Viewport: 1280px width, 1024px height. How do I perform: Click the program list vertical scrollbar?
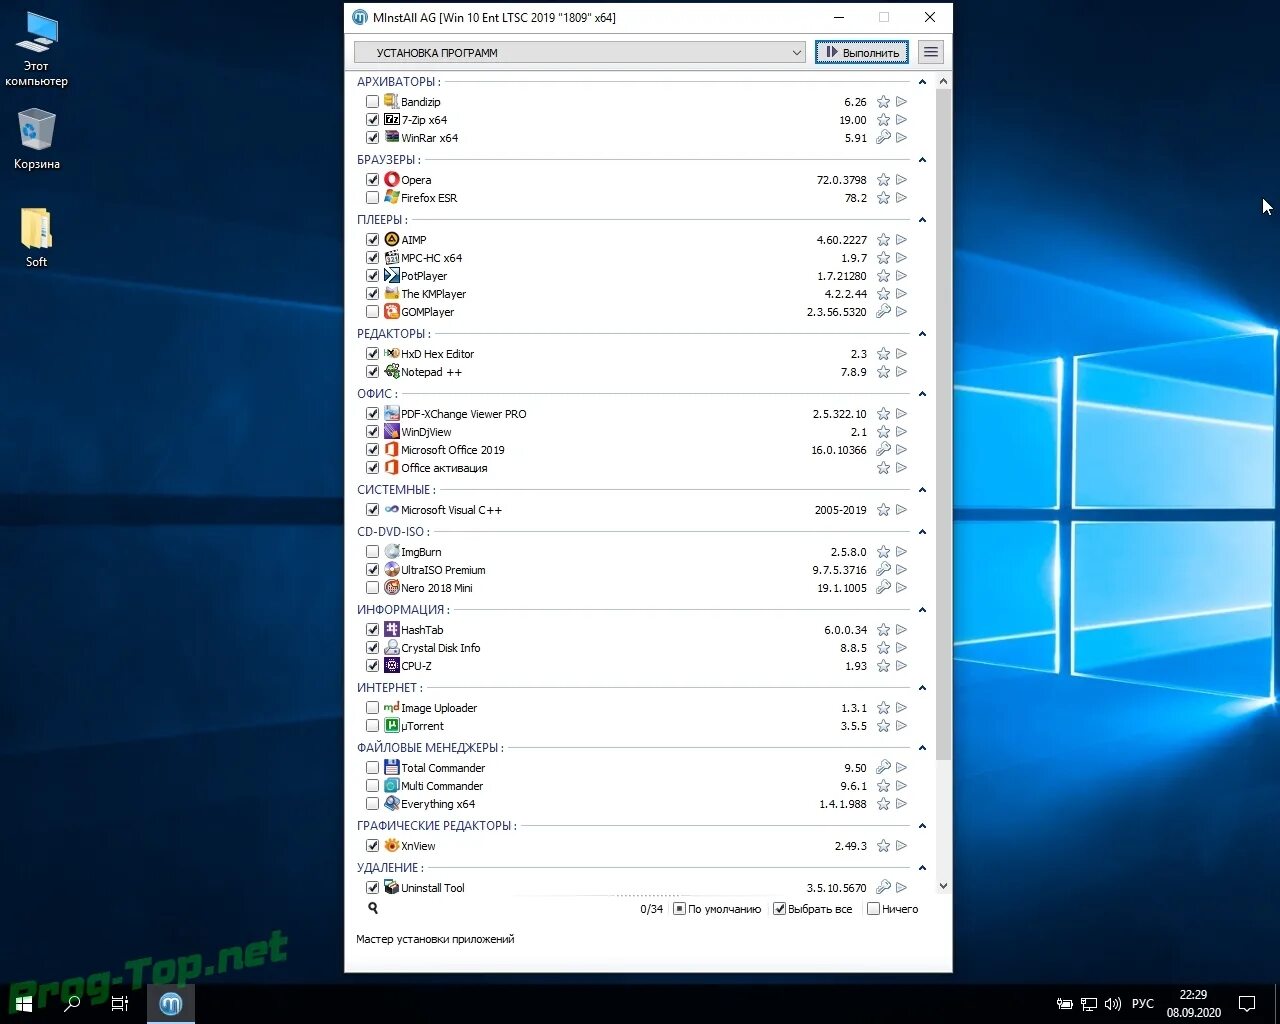(943, 425)
